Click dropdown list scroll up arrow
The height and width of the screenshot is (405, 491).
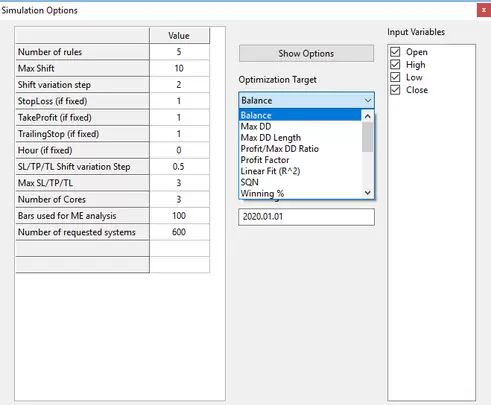click(368, 116)
